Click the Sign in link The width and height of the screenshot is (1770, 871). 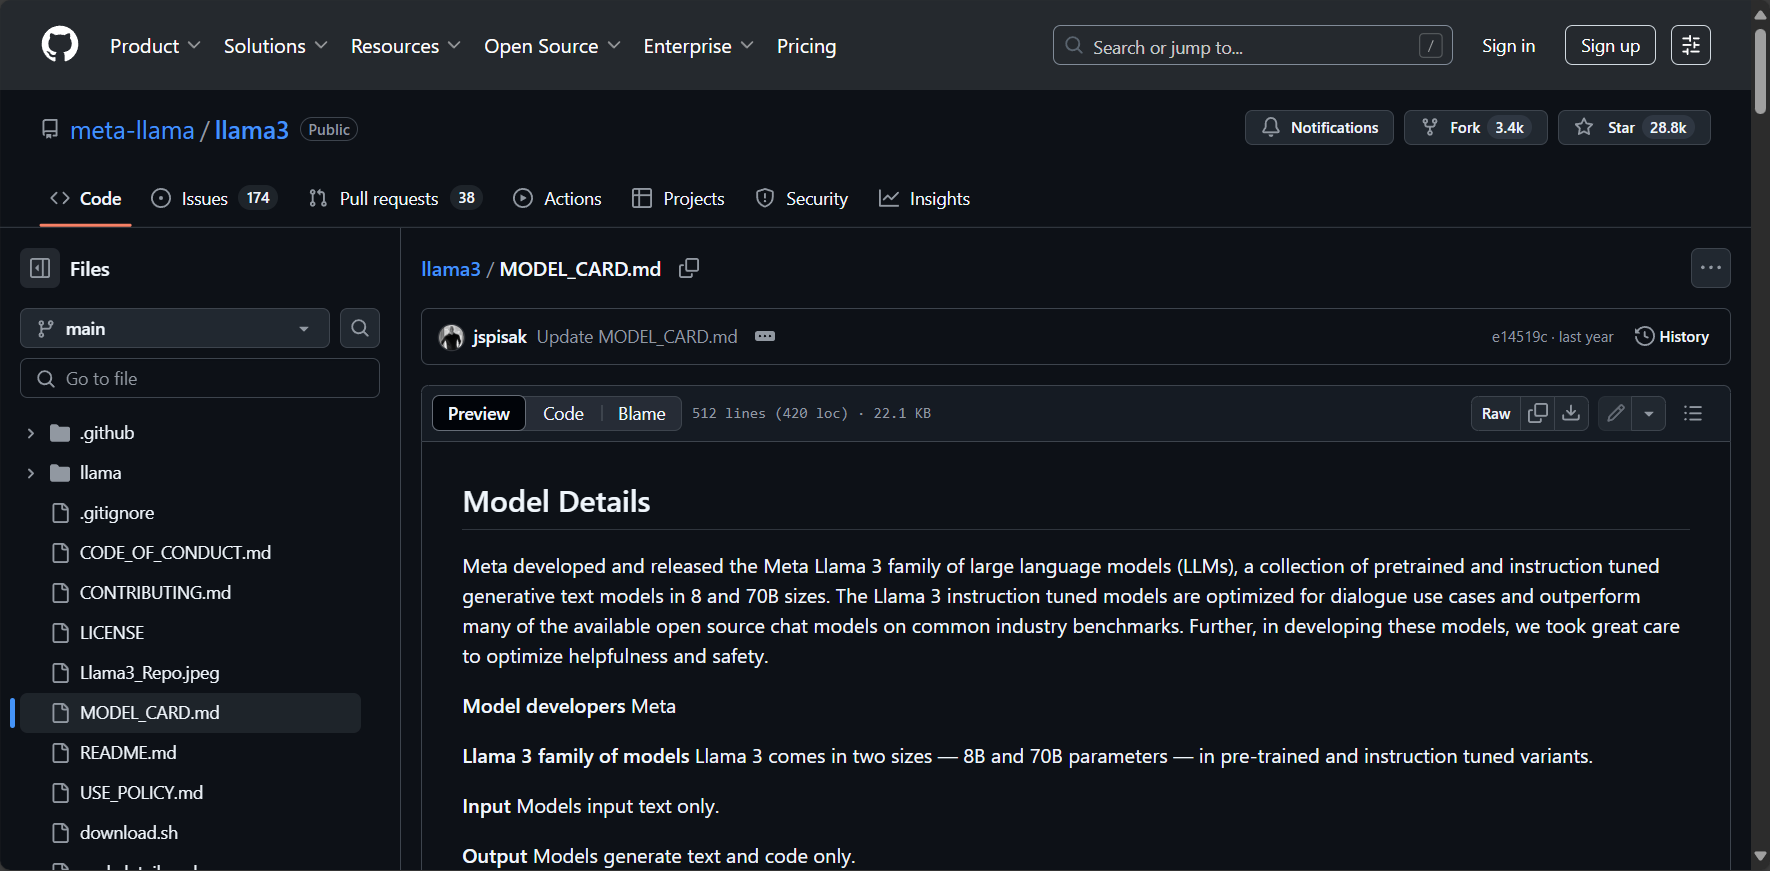click(x=1508, y=45)
